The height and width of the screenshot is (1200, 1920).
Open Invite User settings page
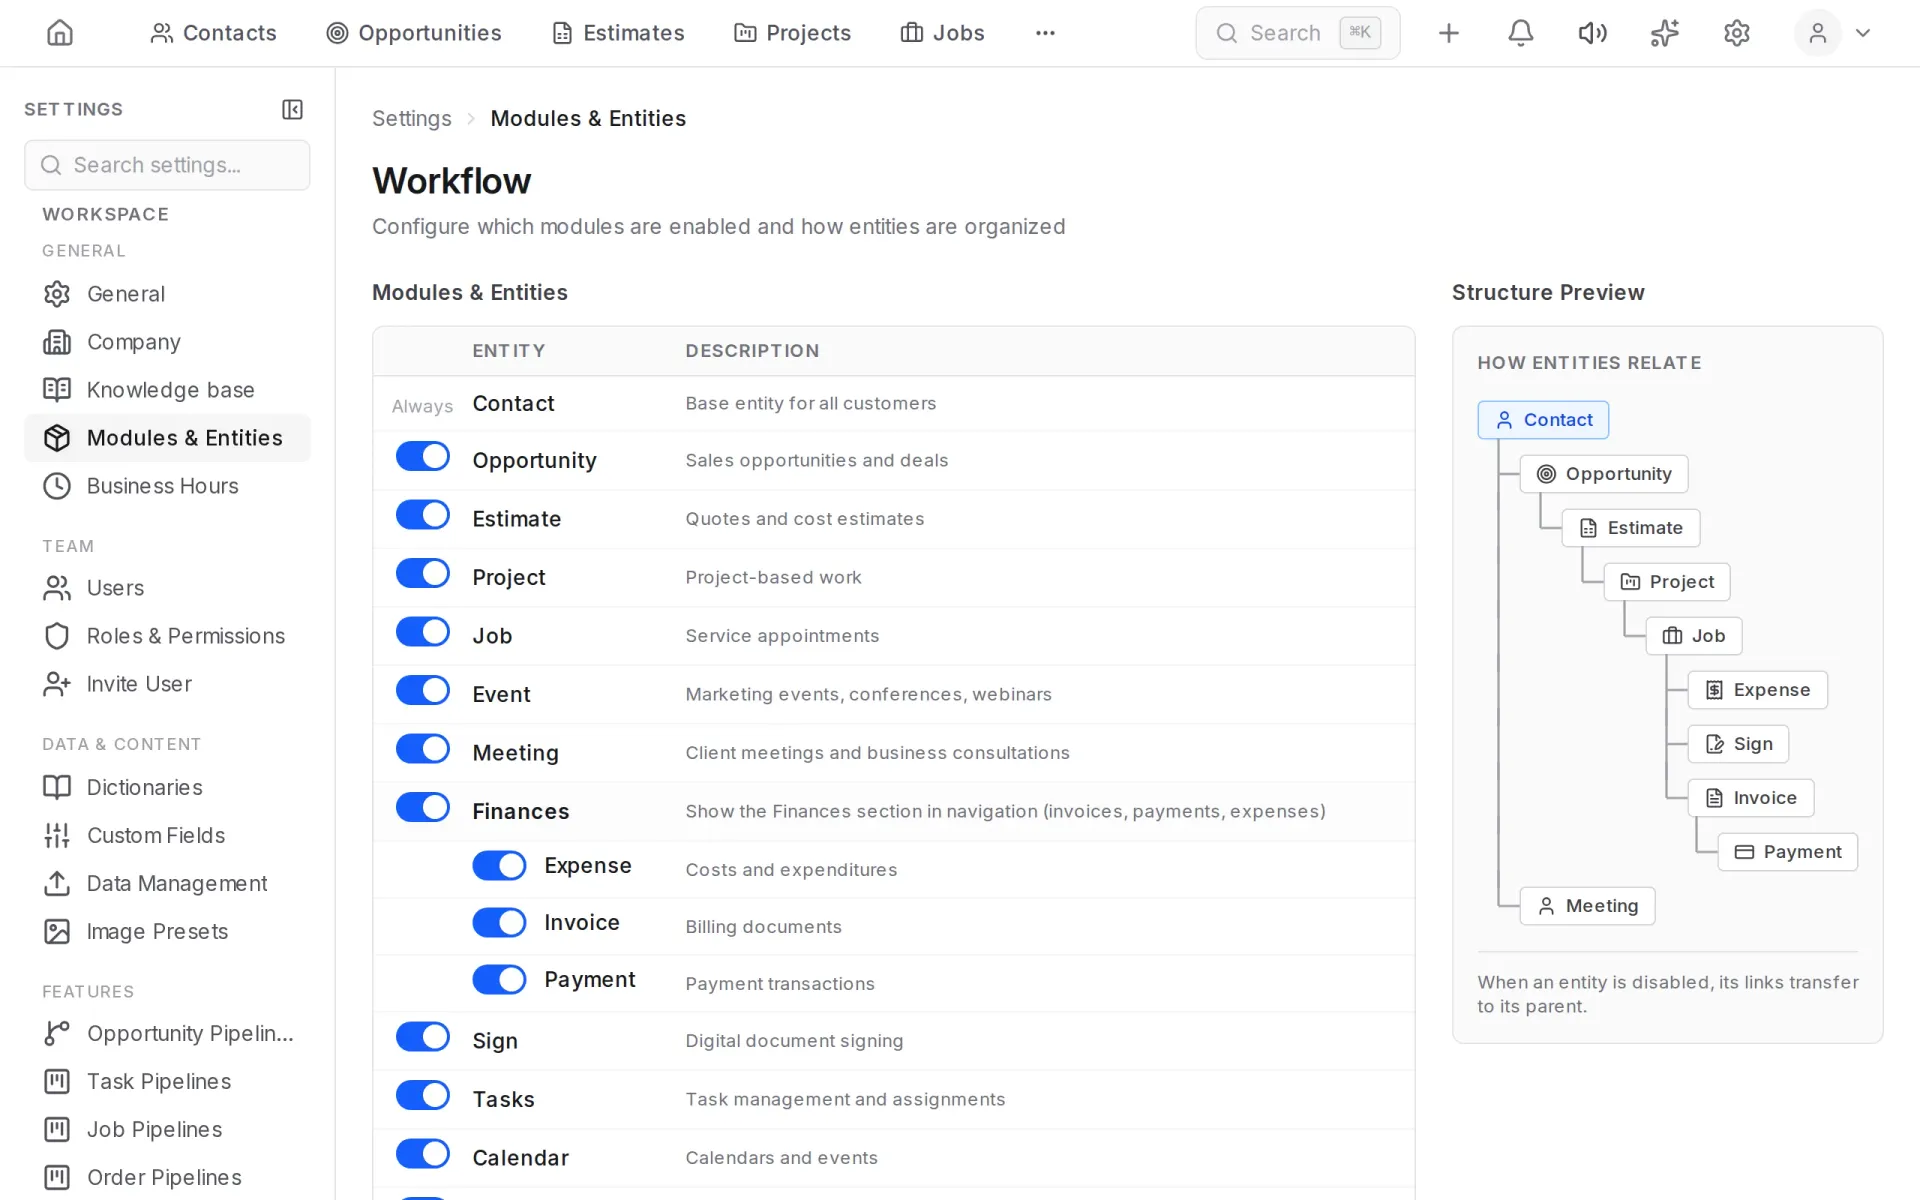(x=167, y=684)
